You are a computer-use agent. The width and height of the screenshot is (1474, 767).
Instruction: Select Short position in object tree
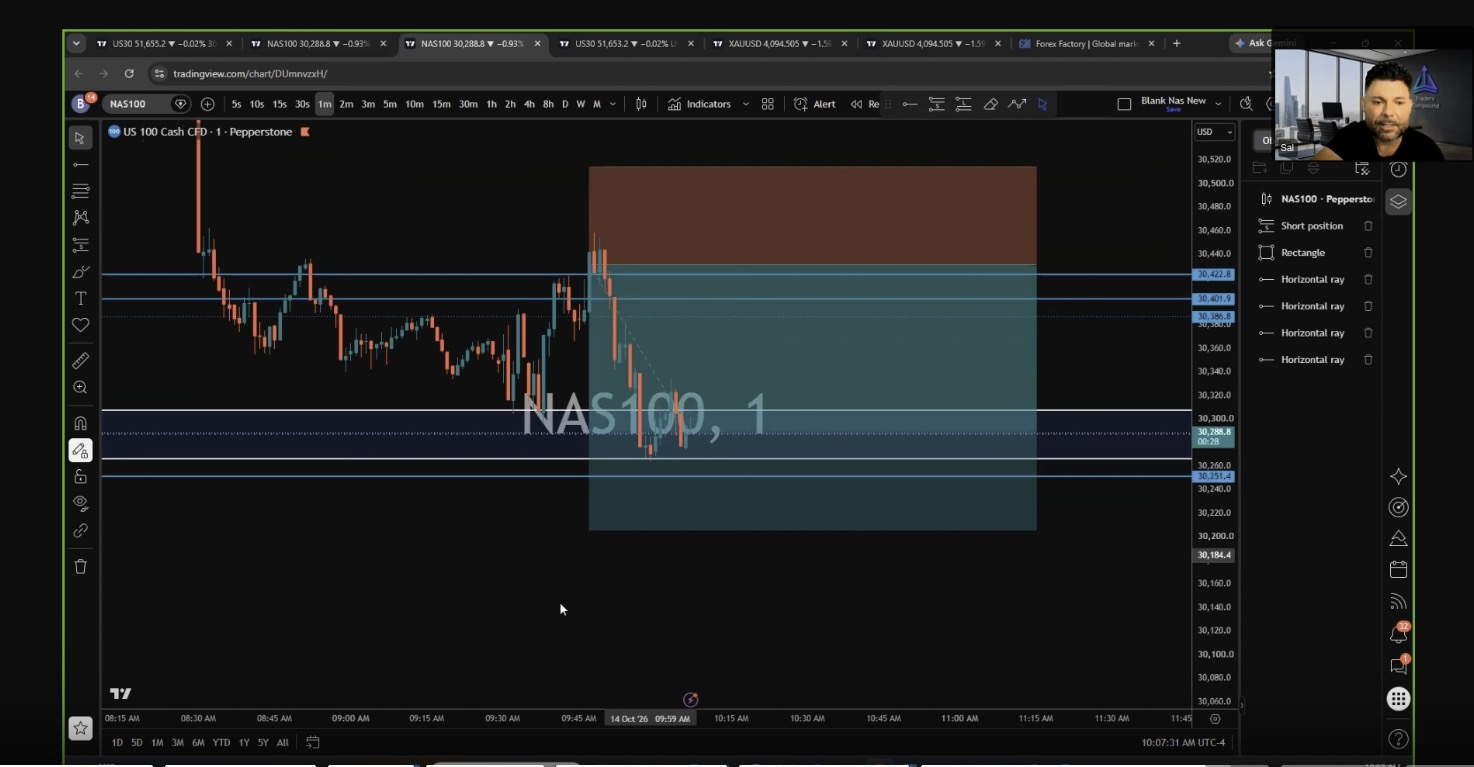[x=1312, y=226]
